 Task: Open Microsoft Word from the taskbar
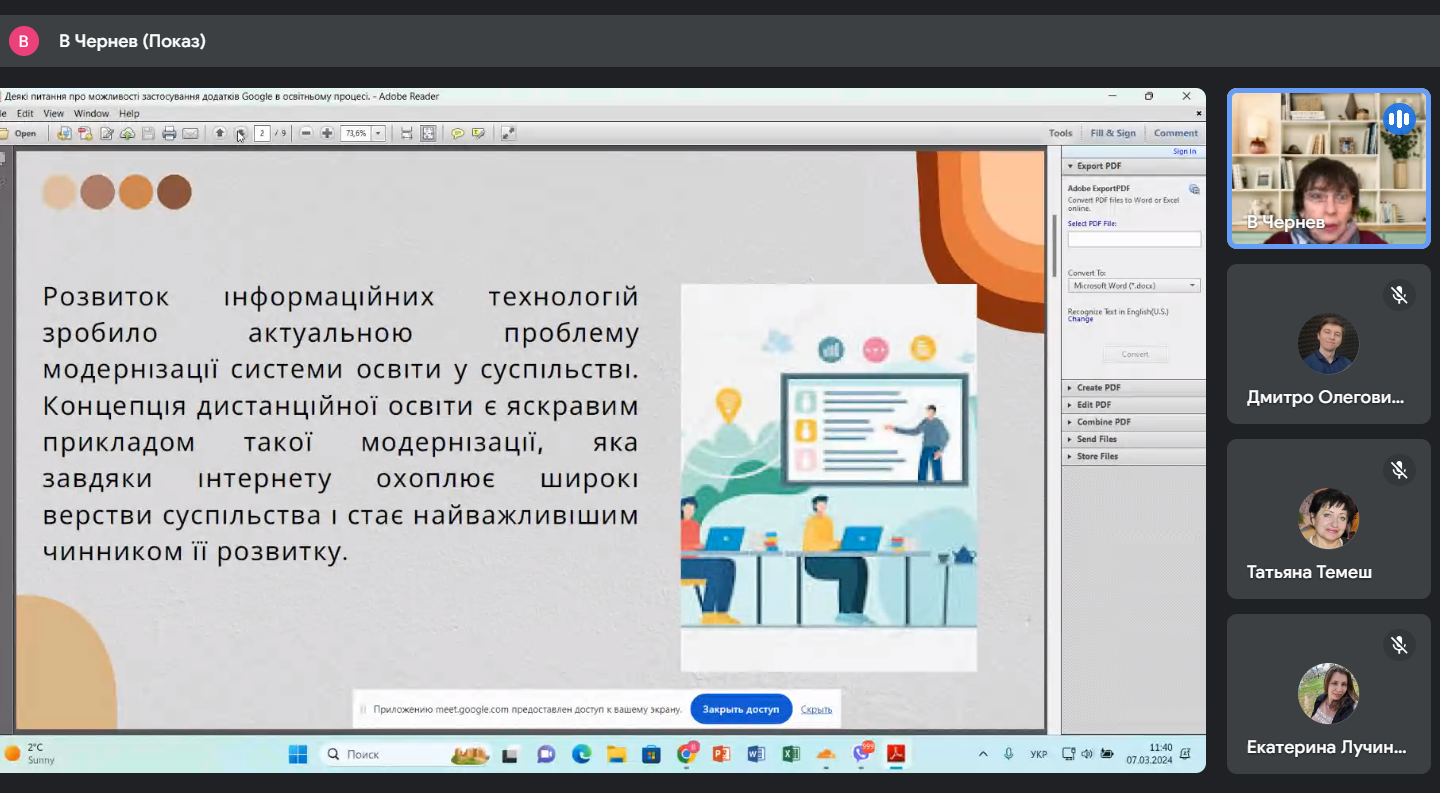pyautogui.click(x=755, y=754)
